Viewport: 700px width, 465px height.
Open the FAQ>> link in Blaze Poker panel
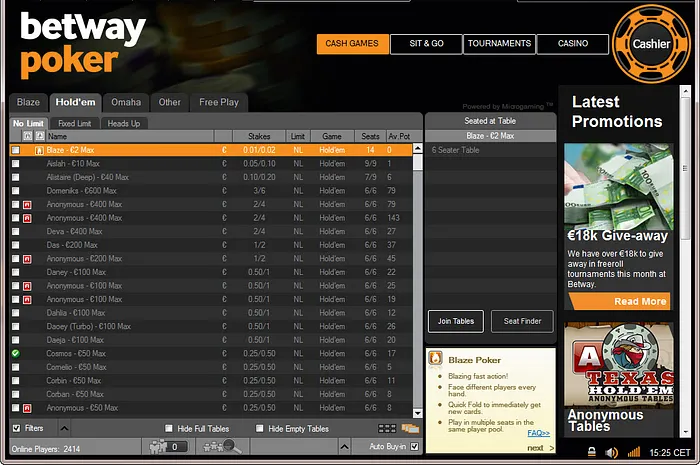538,433
